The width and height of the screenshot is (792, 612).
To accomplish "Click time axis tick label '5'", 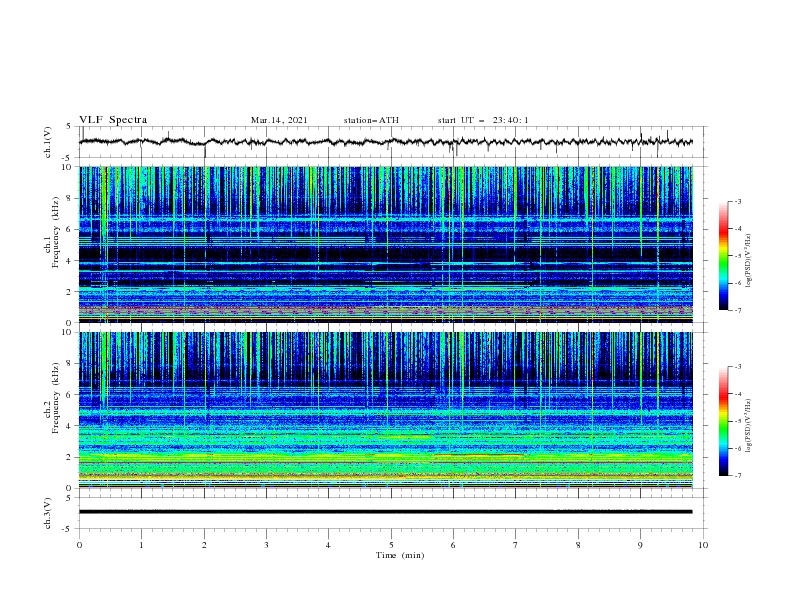I will tap(391, 545).
